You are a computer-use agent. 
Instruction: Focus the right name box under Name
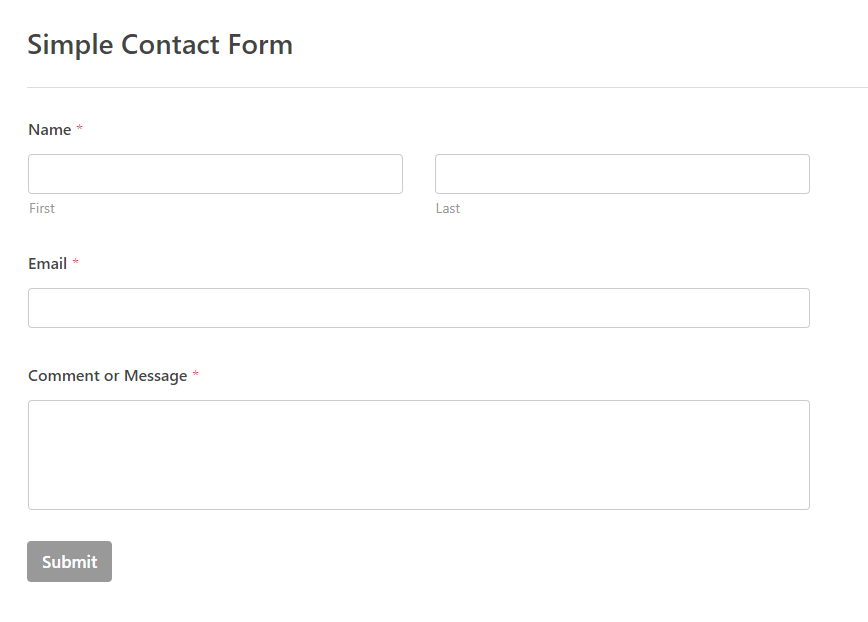tap(621, 173)
